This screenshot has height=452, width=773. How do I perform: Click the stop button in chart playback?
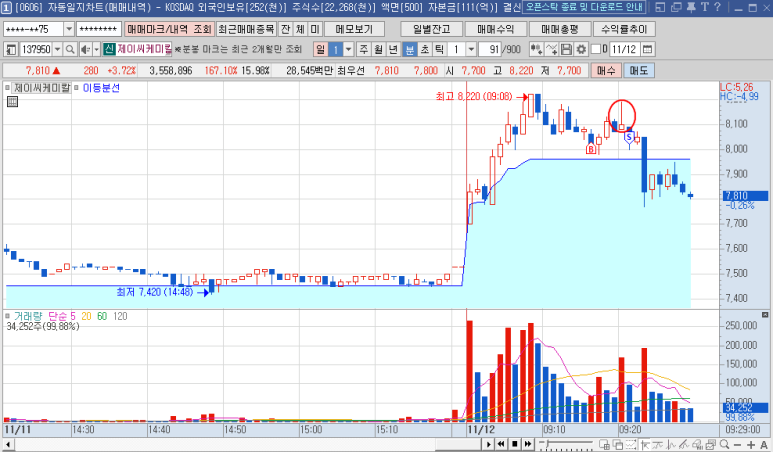point(514,444)
